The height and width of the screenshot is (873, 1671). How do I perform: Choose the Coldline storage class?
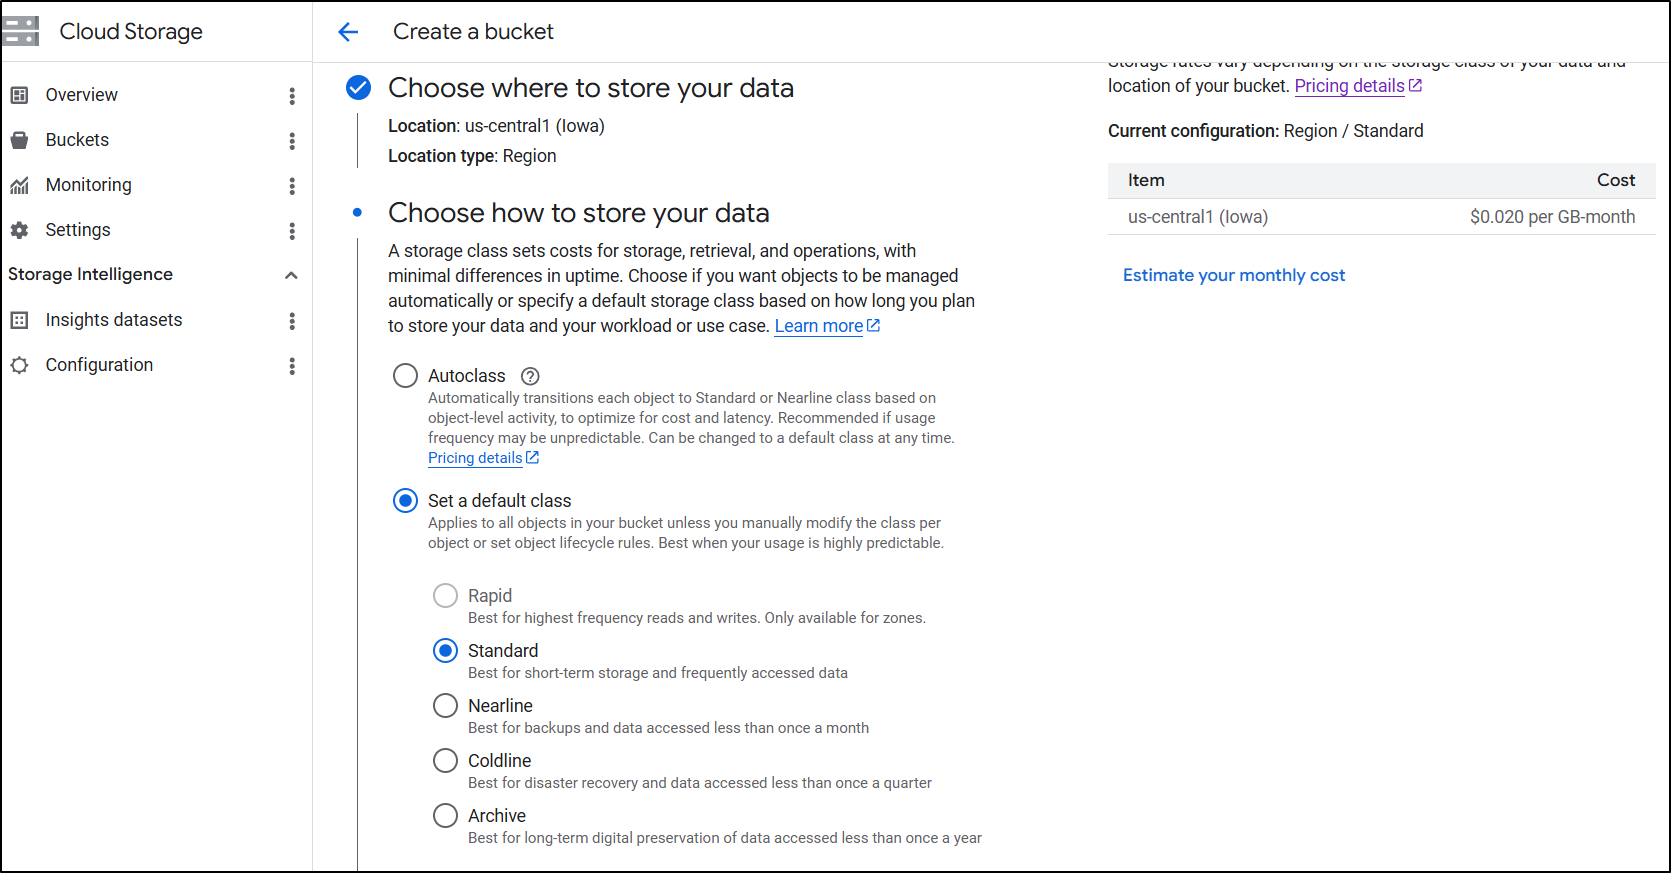[445, 761]
